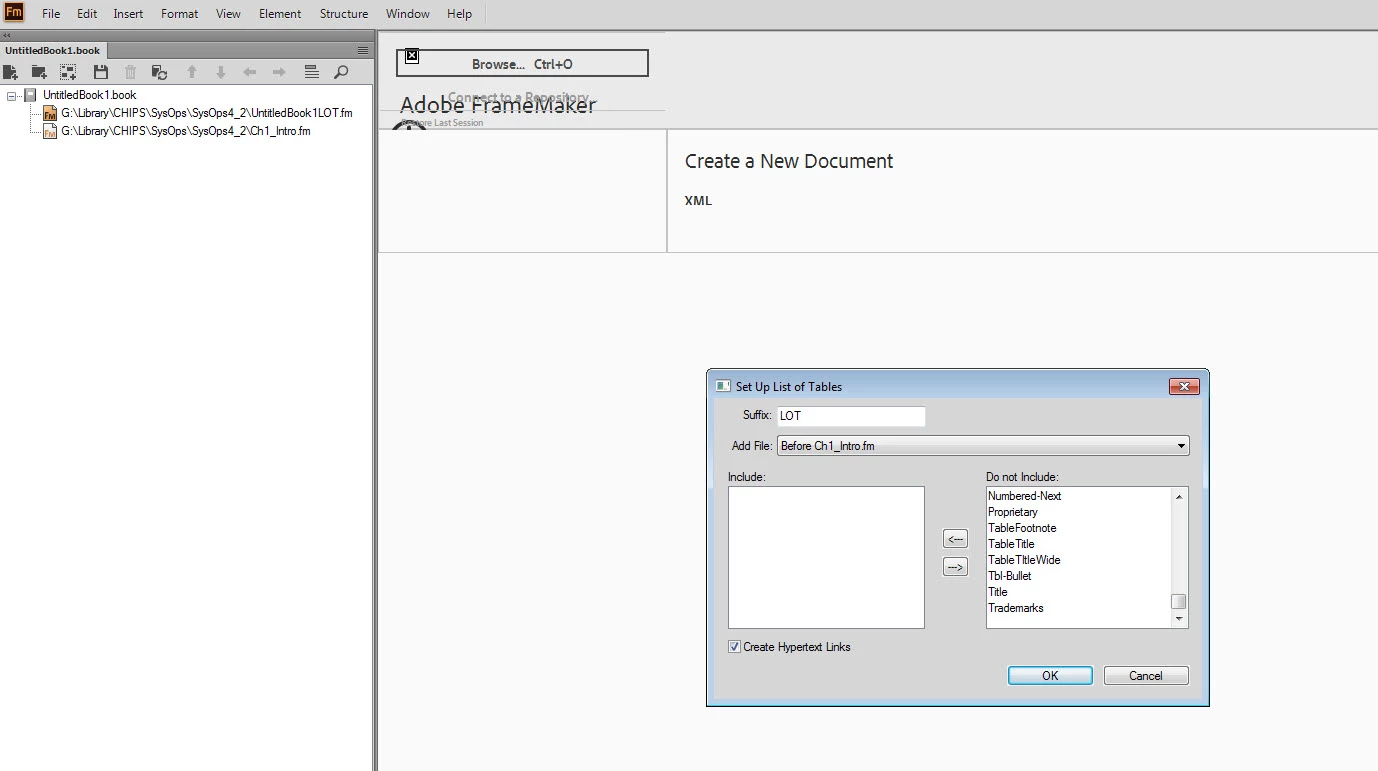Open the Format menu

pyautogui.click(x=180, y=14)
